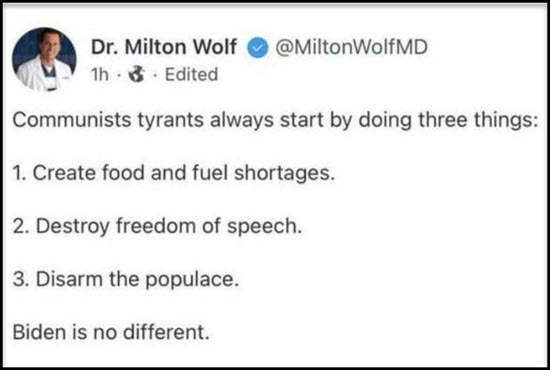Click the @MiltonWolfMD handle

pyautogui.click(x=351, y=47)
